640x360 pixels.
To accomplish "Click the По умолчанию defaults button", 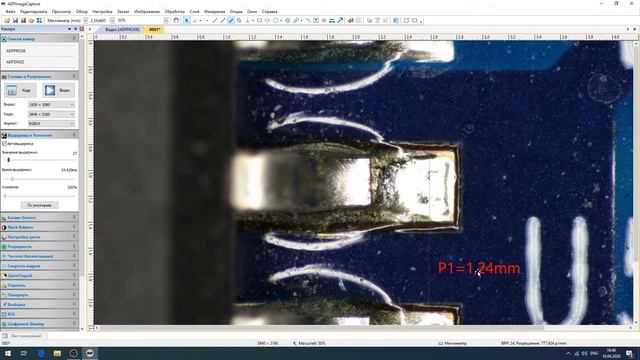I will [x=39, y=205].
